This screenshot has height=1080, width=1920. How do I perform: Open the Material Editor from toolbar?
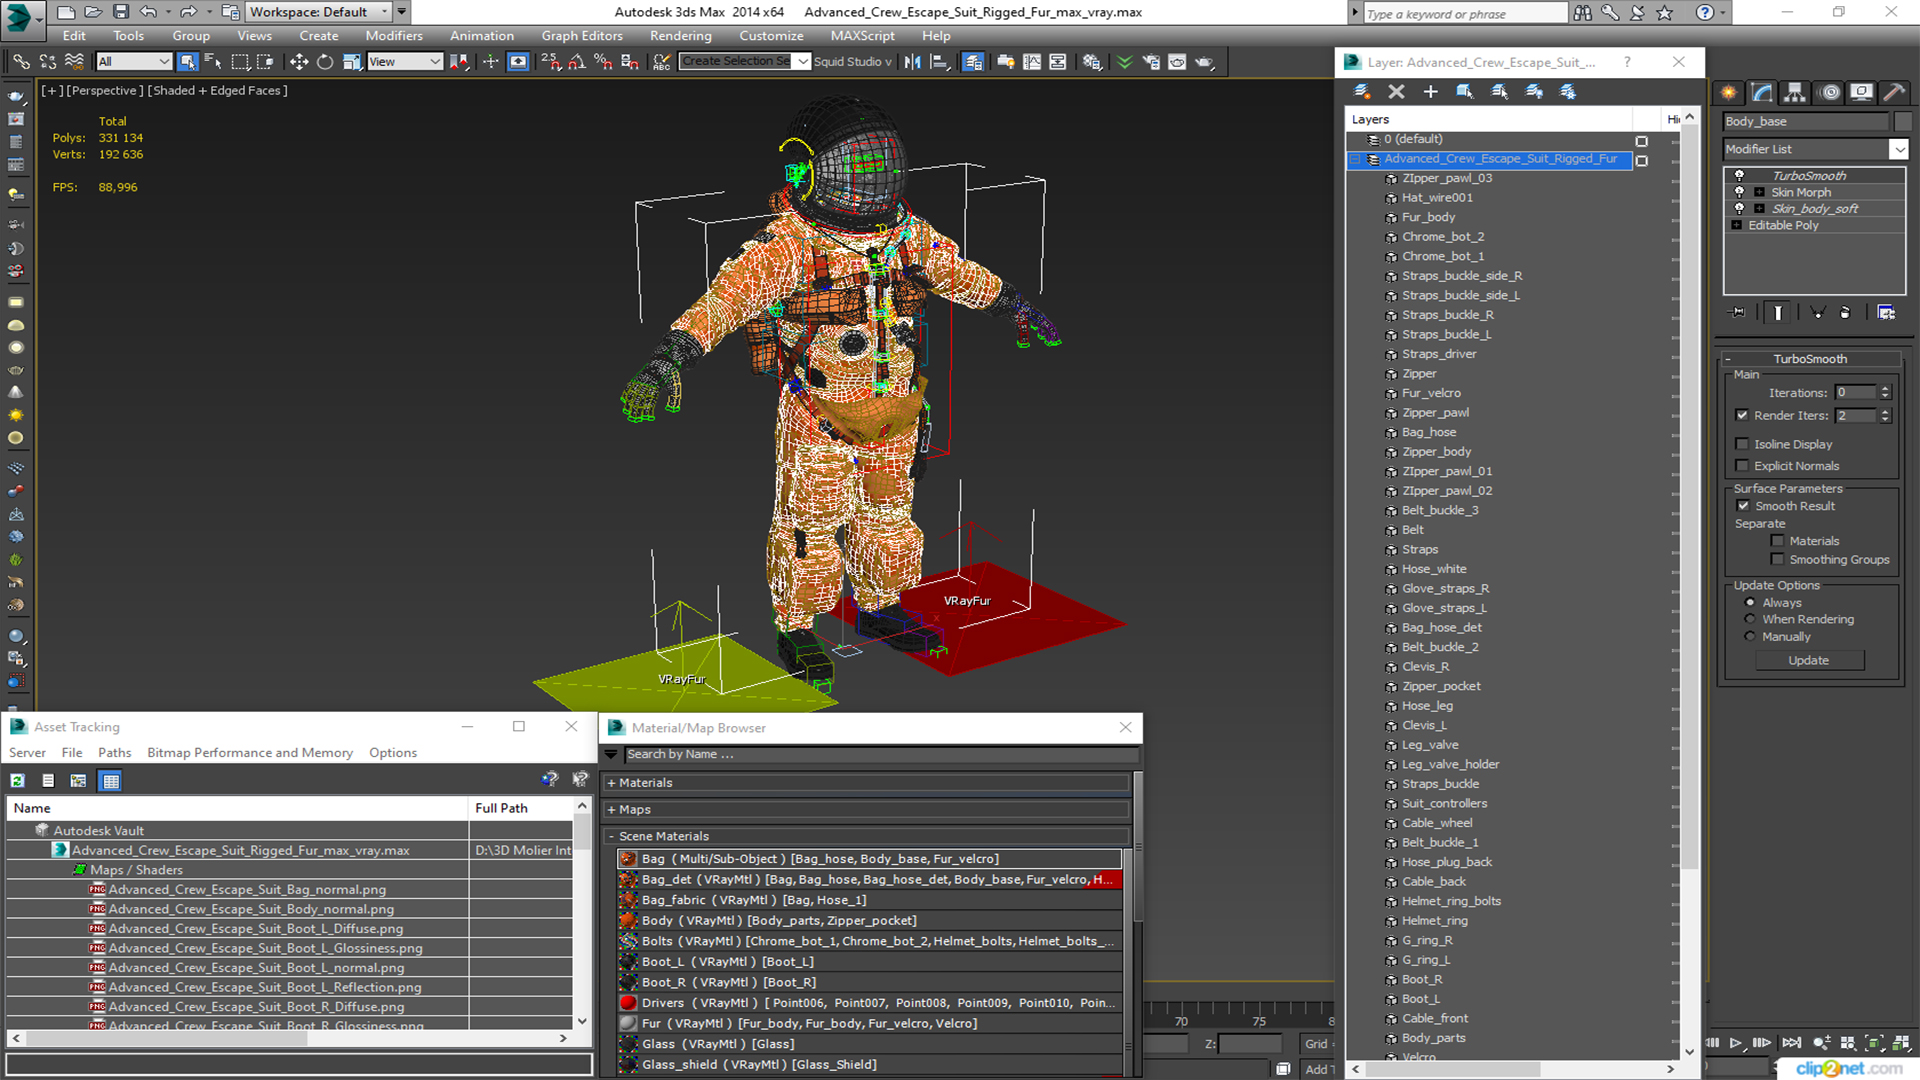(x=1092, y=62)
